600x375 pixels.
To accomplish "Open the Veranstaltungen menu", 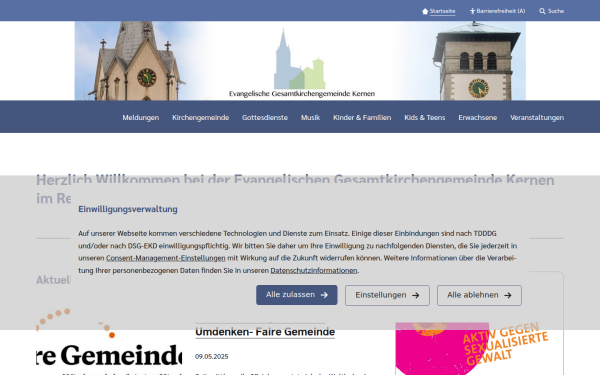I will click(537, 117).
